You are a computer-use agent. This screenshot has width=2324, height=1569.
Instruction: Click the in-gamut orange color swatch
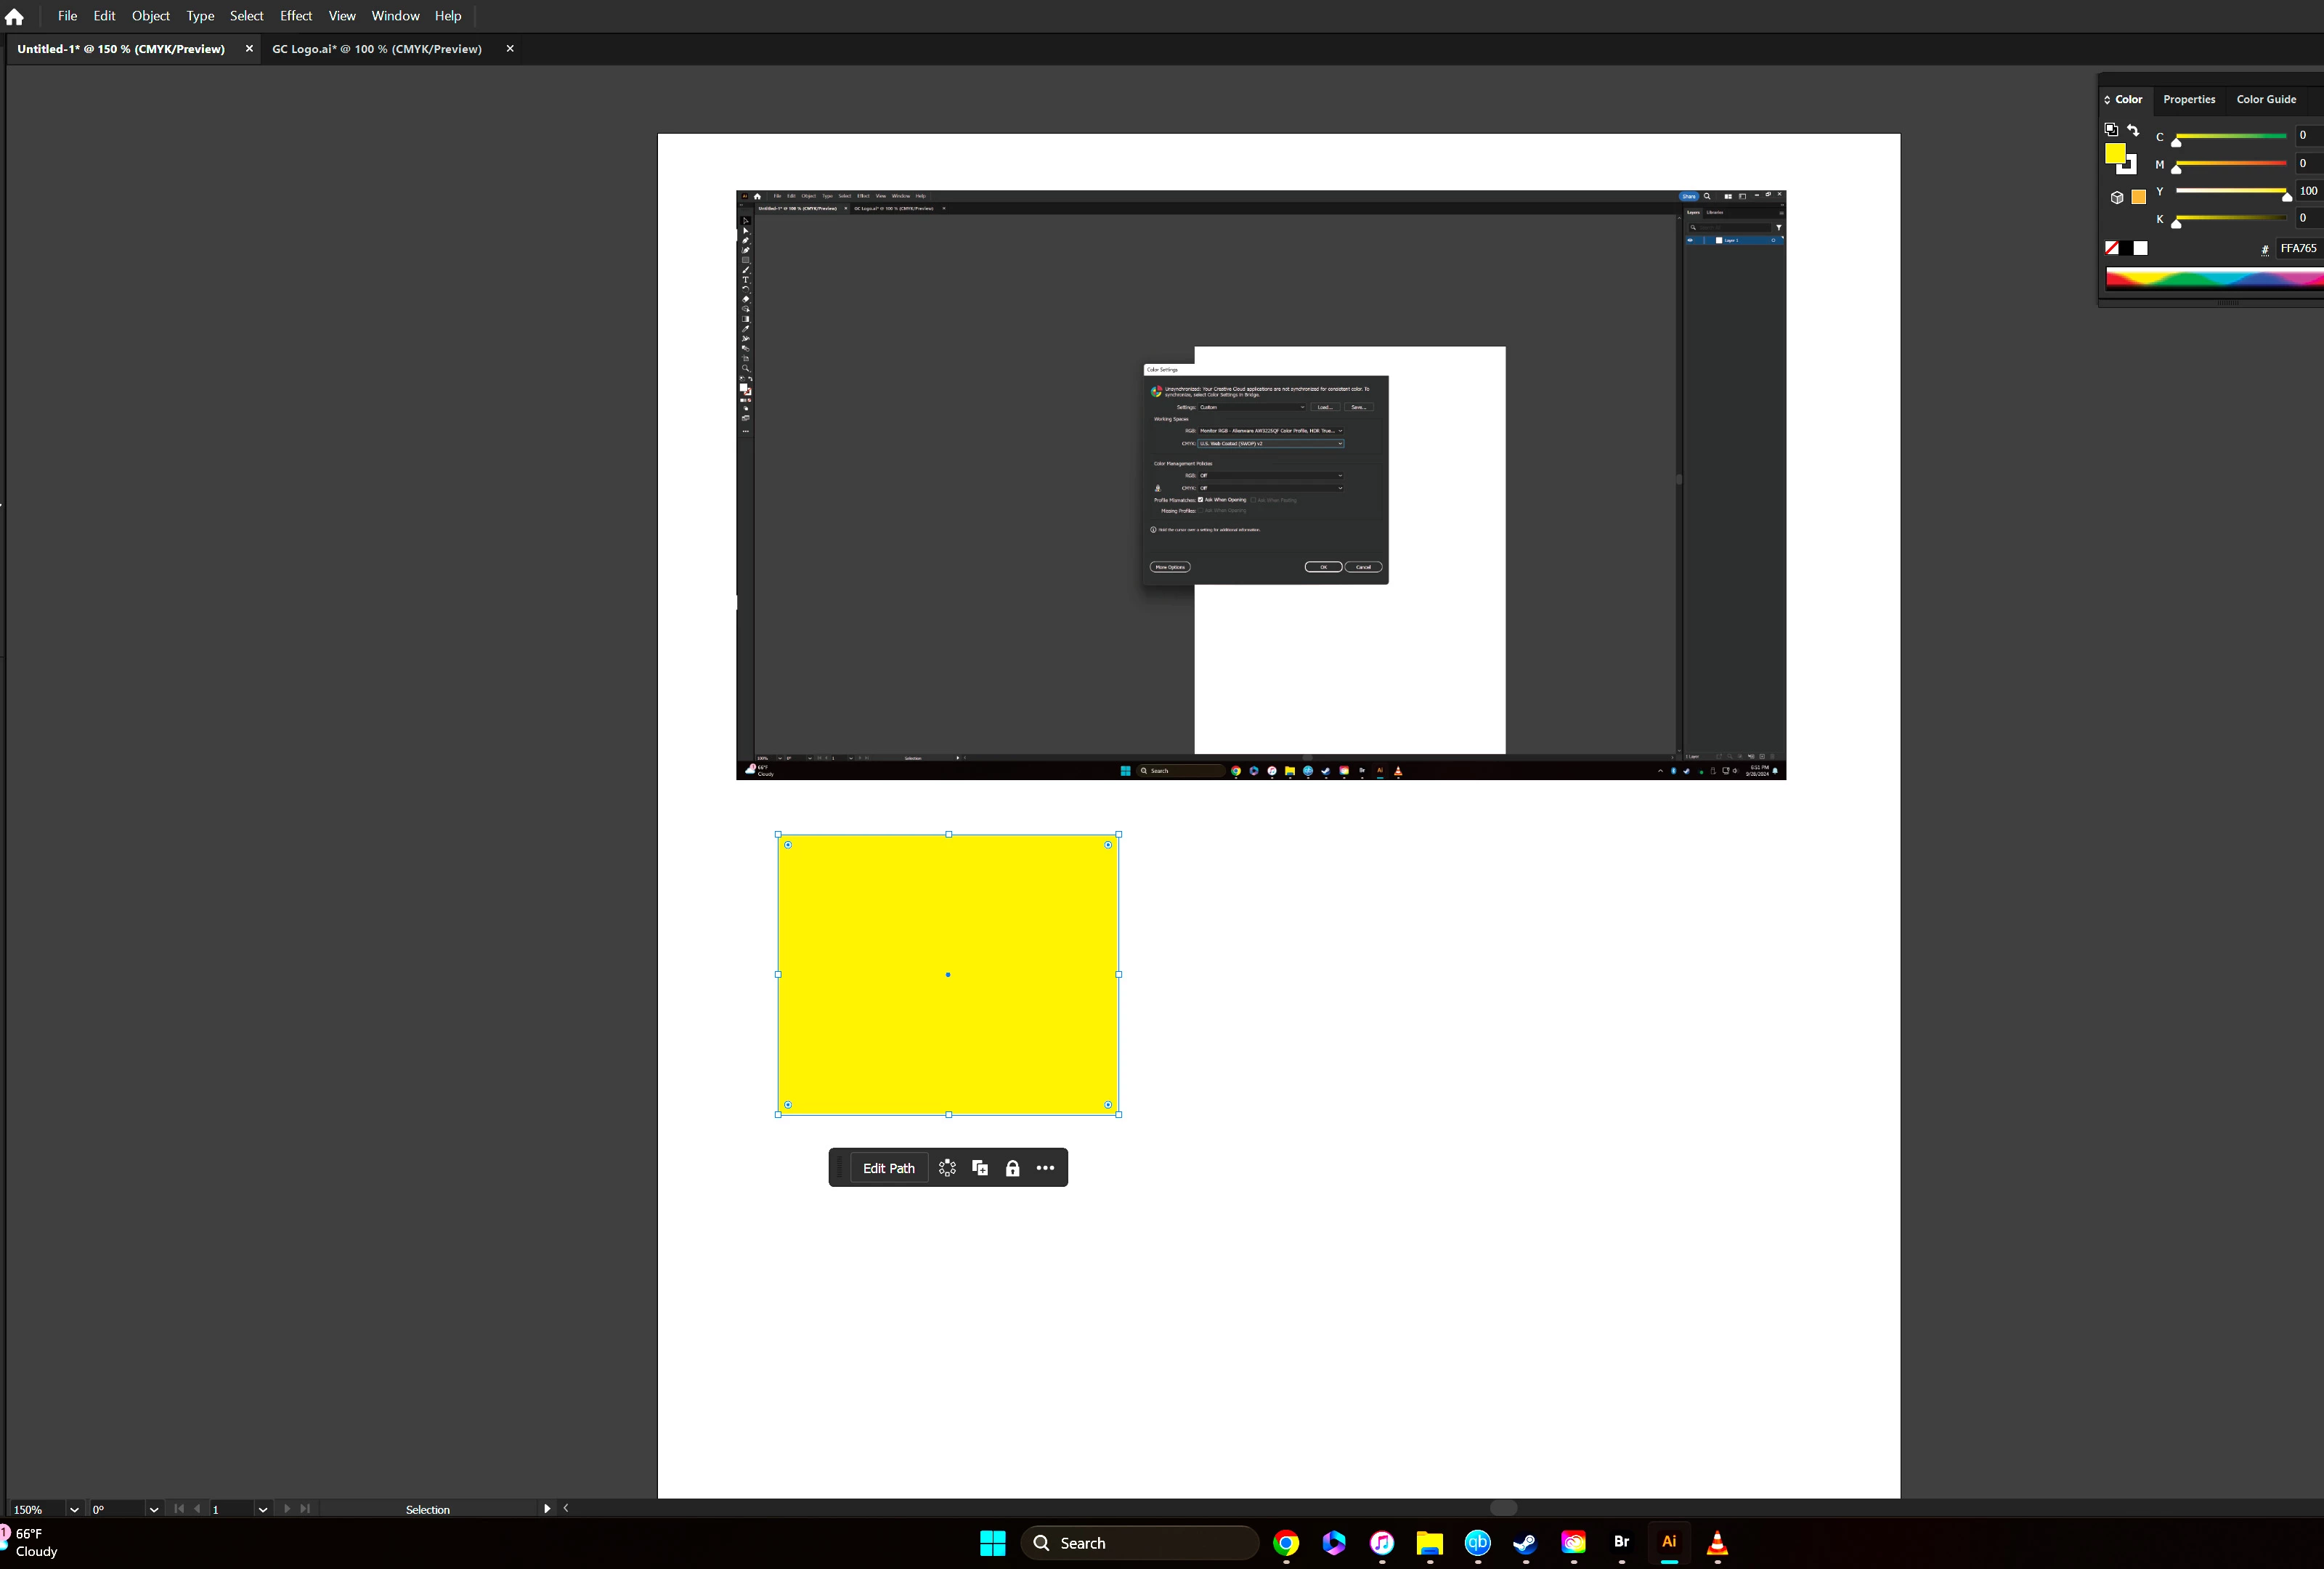point(2138,197)
